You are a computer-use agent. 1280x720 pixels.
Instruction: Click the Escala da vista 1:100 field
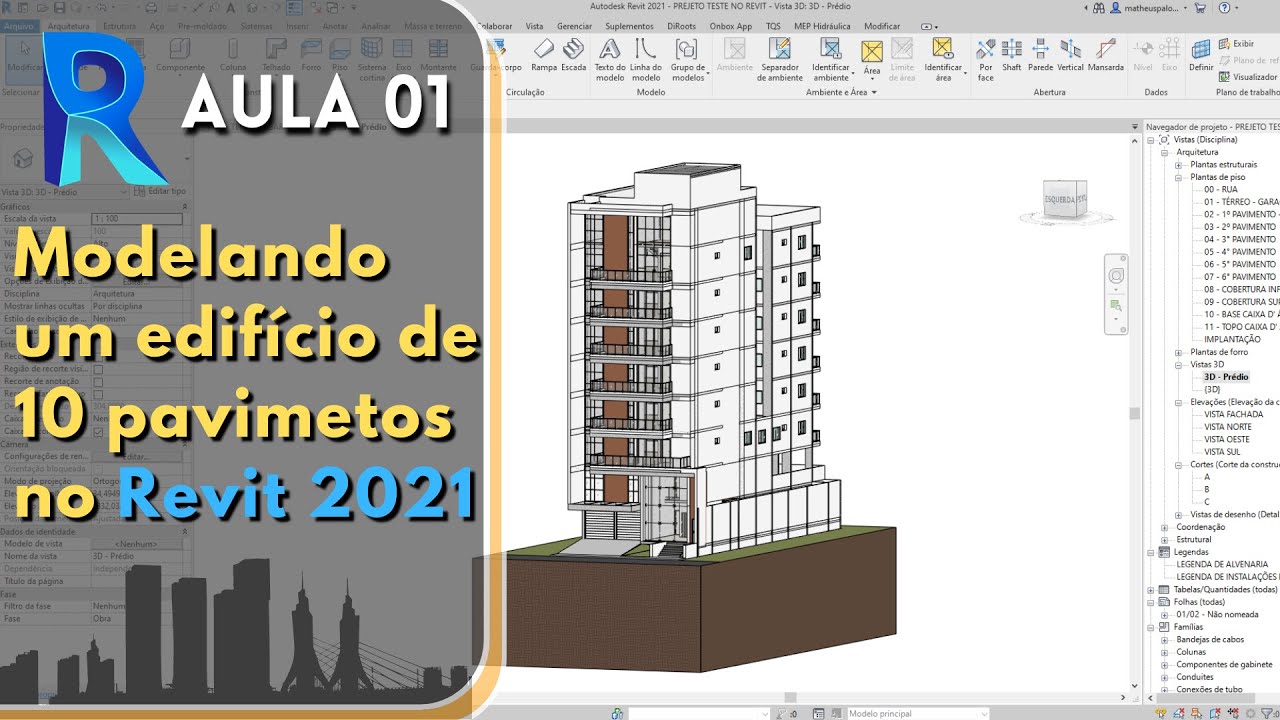pyautogui.click(x=137, y=218)
